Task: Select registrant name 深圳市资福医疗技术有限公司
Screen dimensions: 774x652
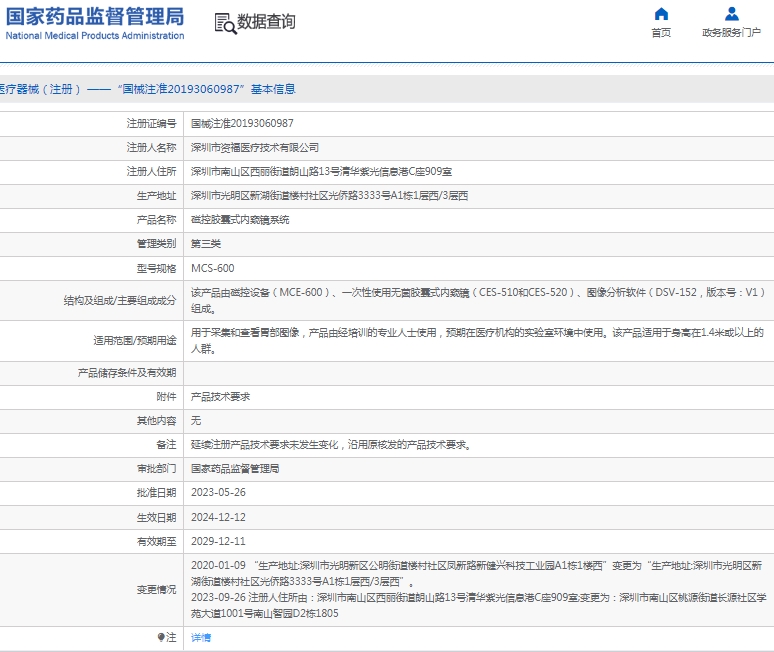Action: click(255, 148)
